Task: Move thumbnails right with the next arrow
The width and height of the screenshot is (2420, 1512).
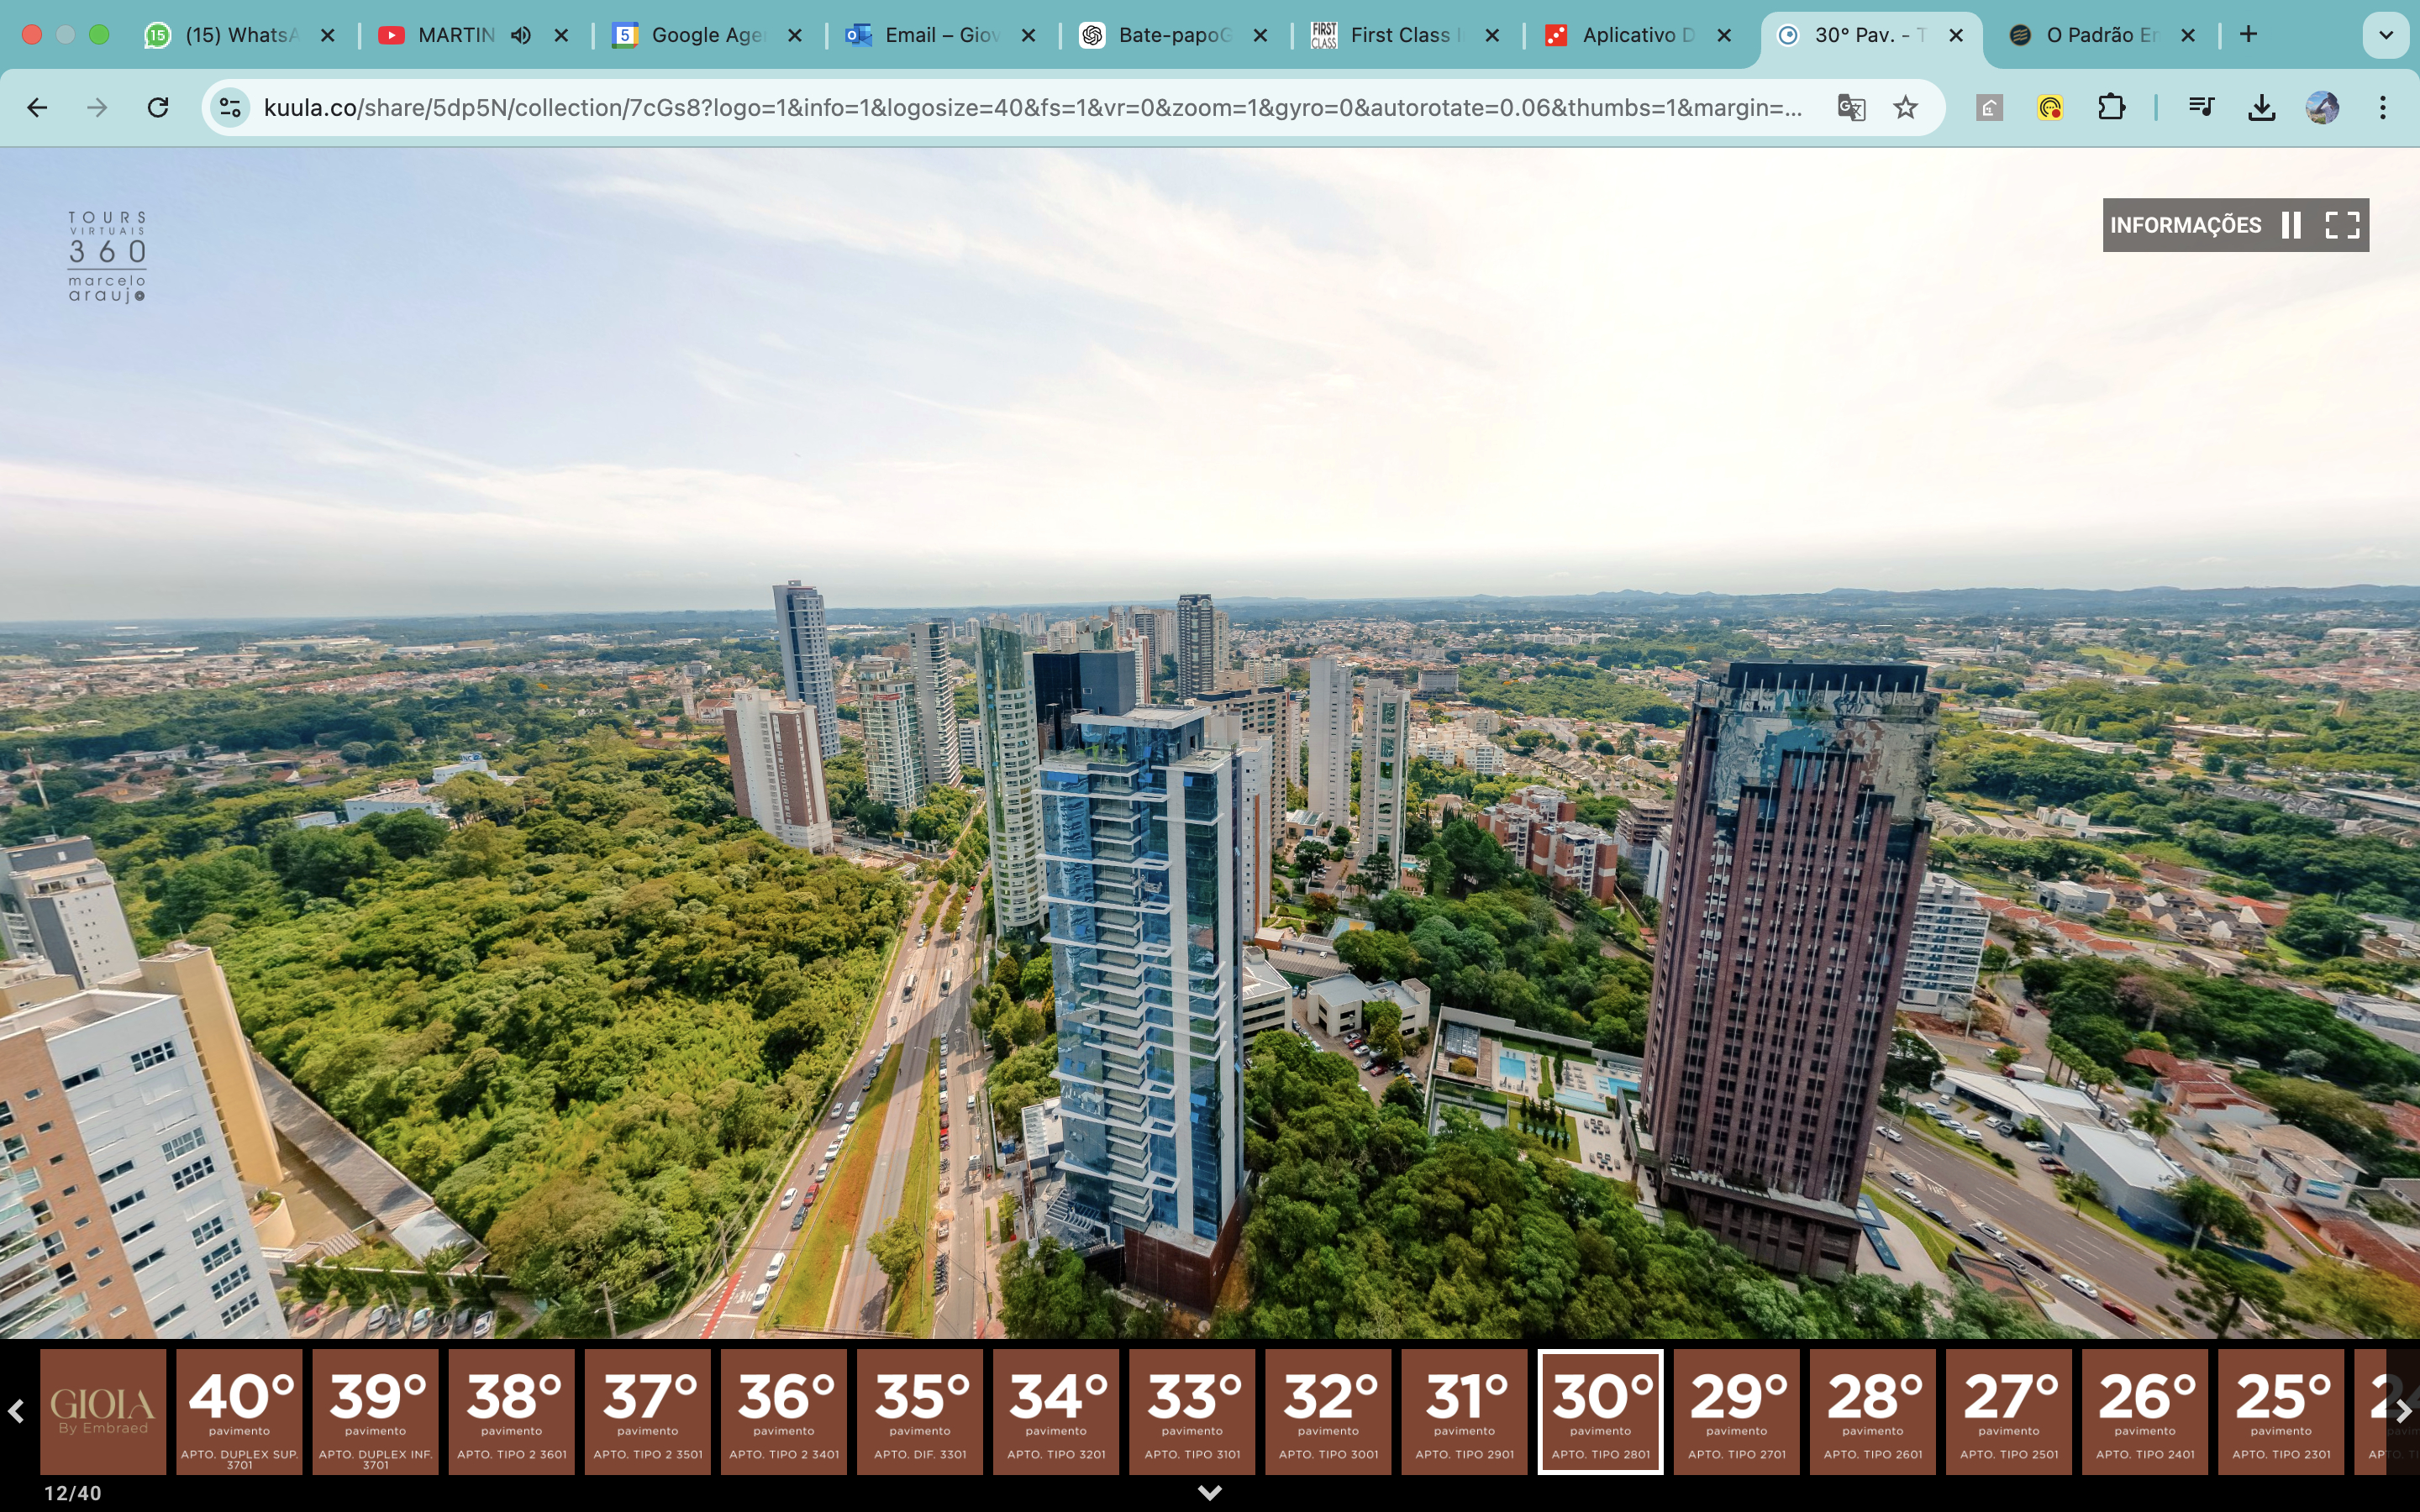Action: 2403,1411
